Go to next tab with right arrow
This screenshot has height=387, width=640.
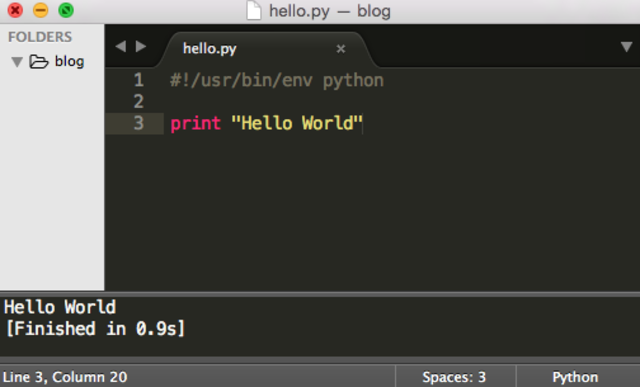coord(141,46)
